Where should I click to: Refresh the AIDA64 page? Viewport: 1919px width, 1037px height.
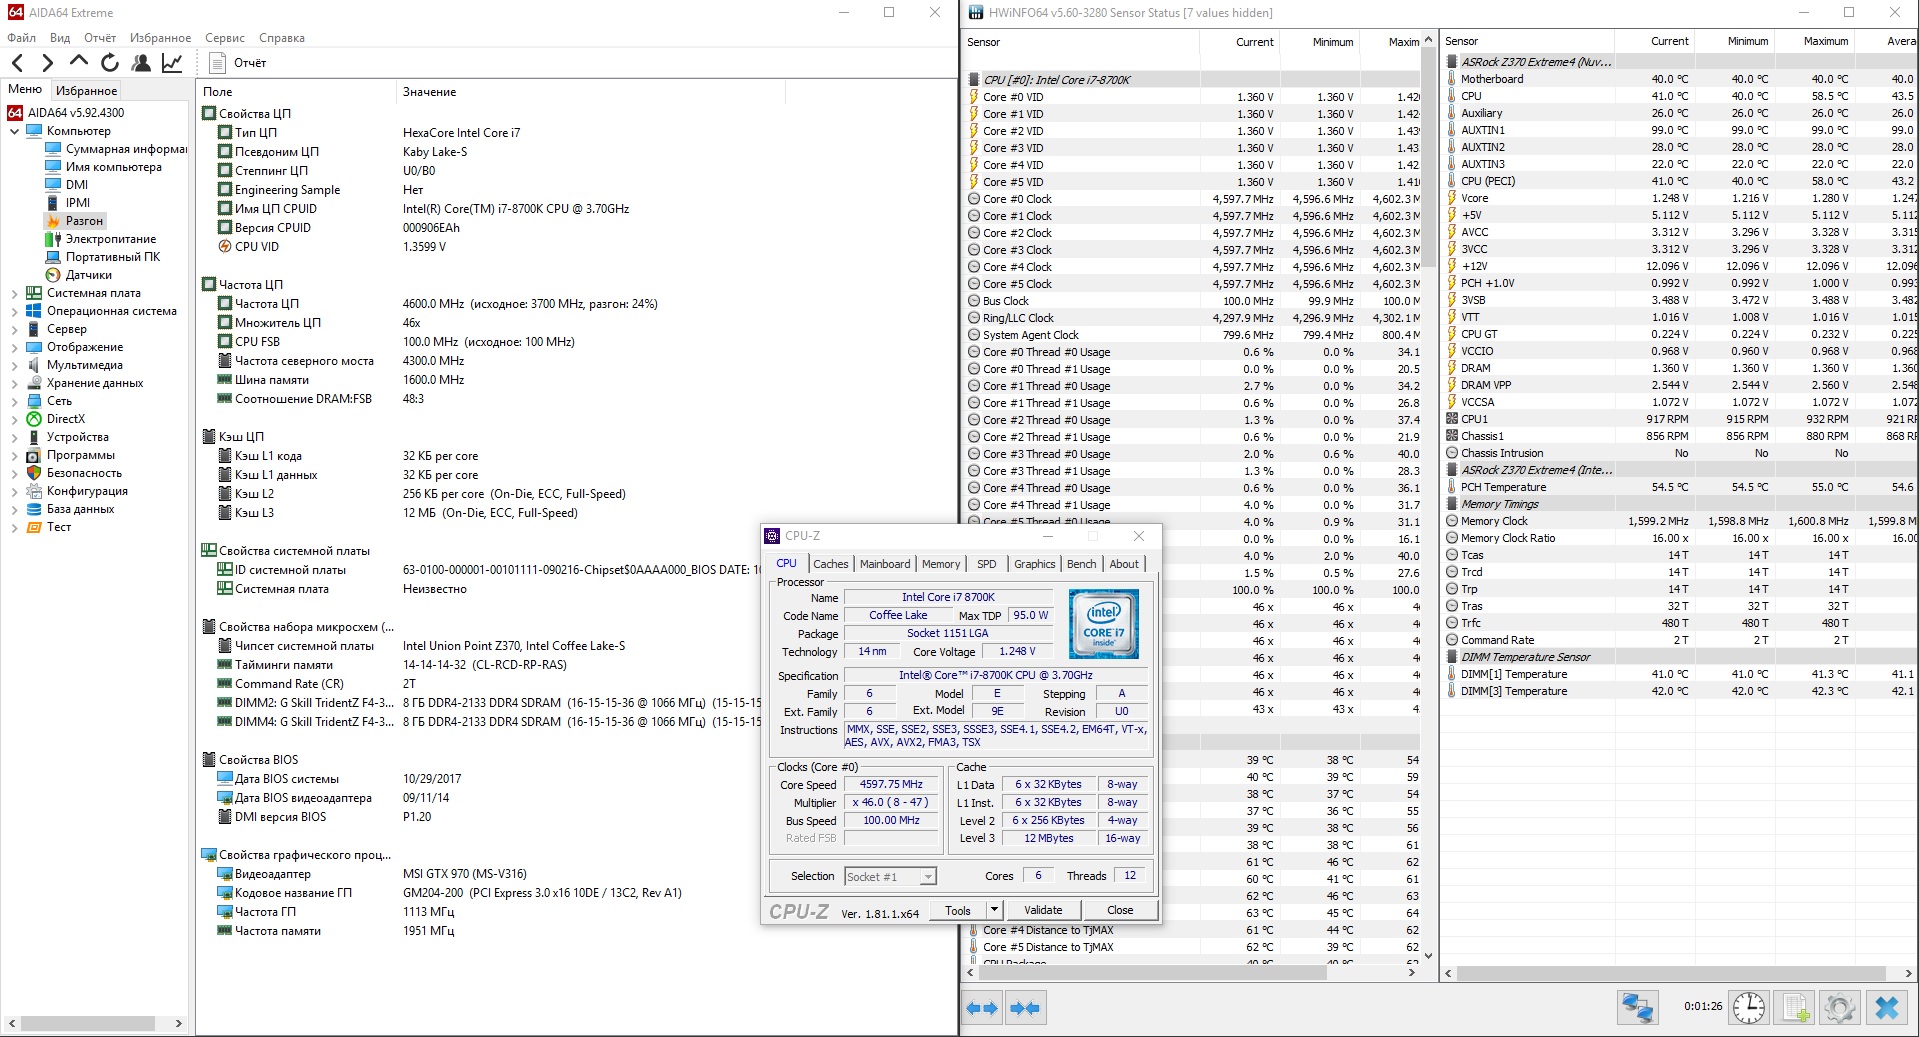110,63
